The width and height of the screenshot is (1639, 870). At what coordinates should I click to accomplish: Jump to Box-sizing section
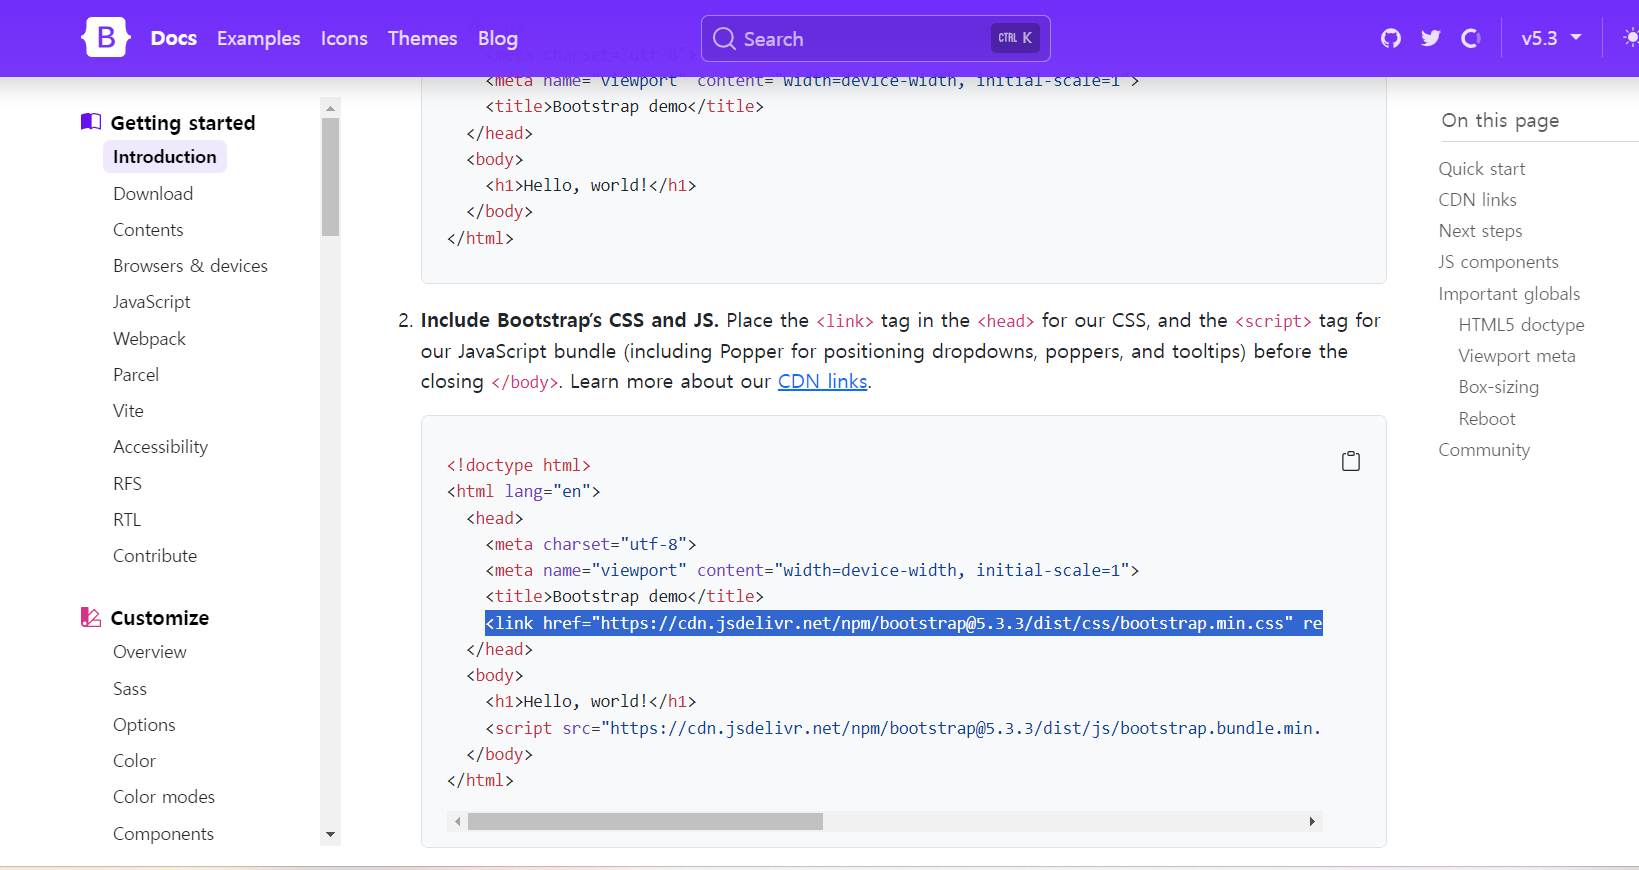(1499, 387)
